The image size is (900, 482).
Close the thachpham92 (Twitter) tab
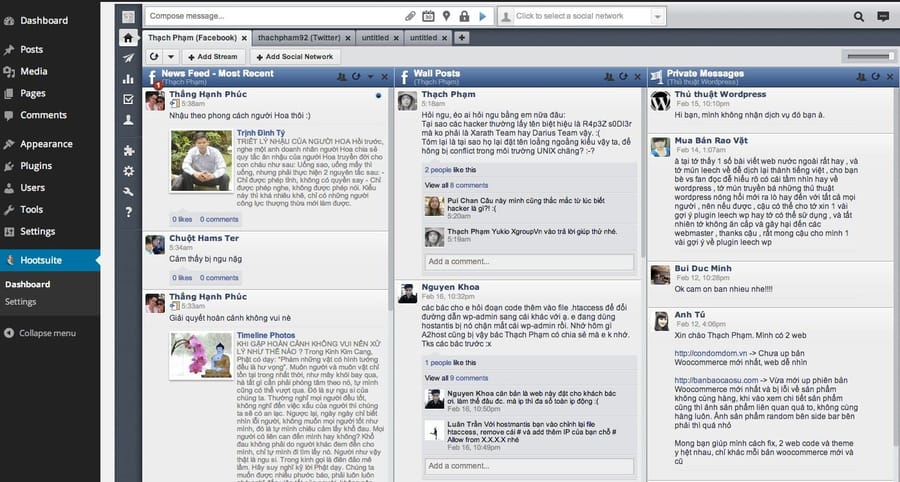348,38
